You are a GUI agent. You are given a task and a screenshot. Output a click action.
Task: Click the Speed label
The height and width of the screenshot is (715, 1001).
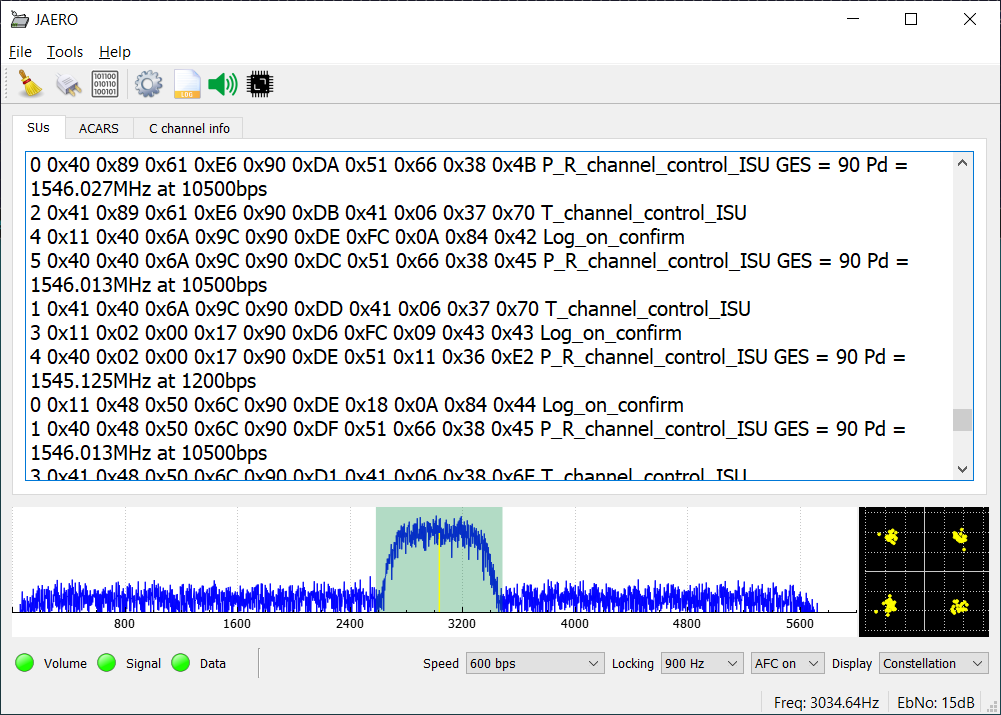[x=440, y=663]
